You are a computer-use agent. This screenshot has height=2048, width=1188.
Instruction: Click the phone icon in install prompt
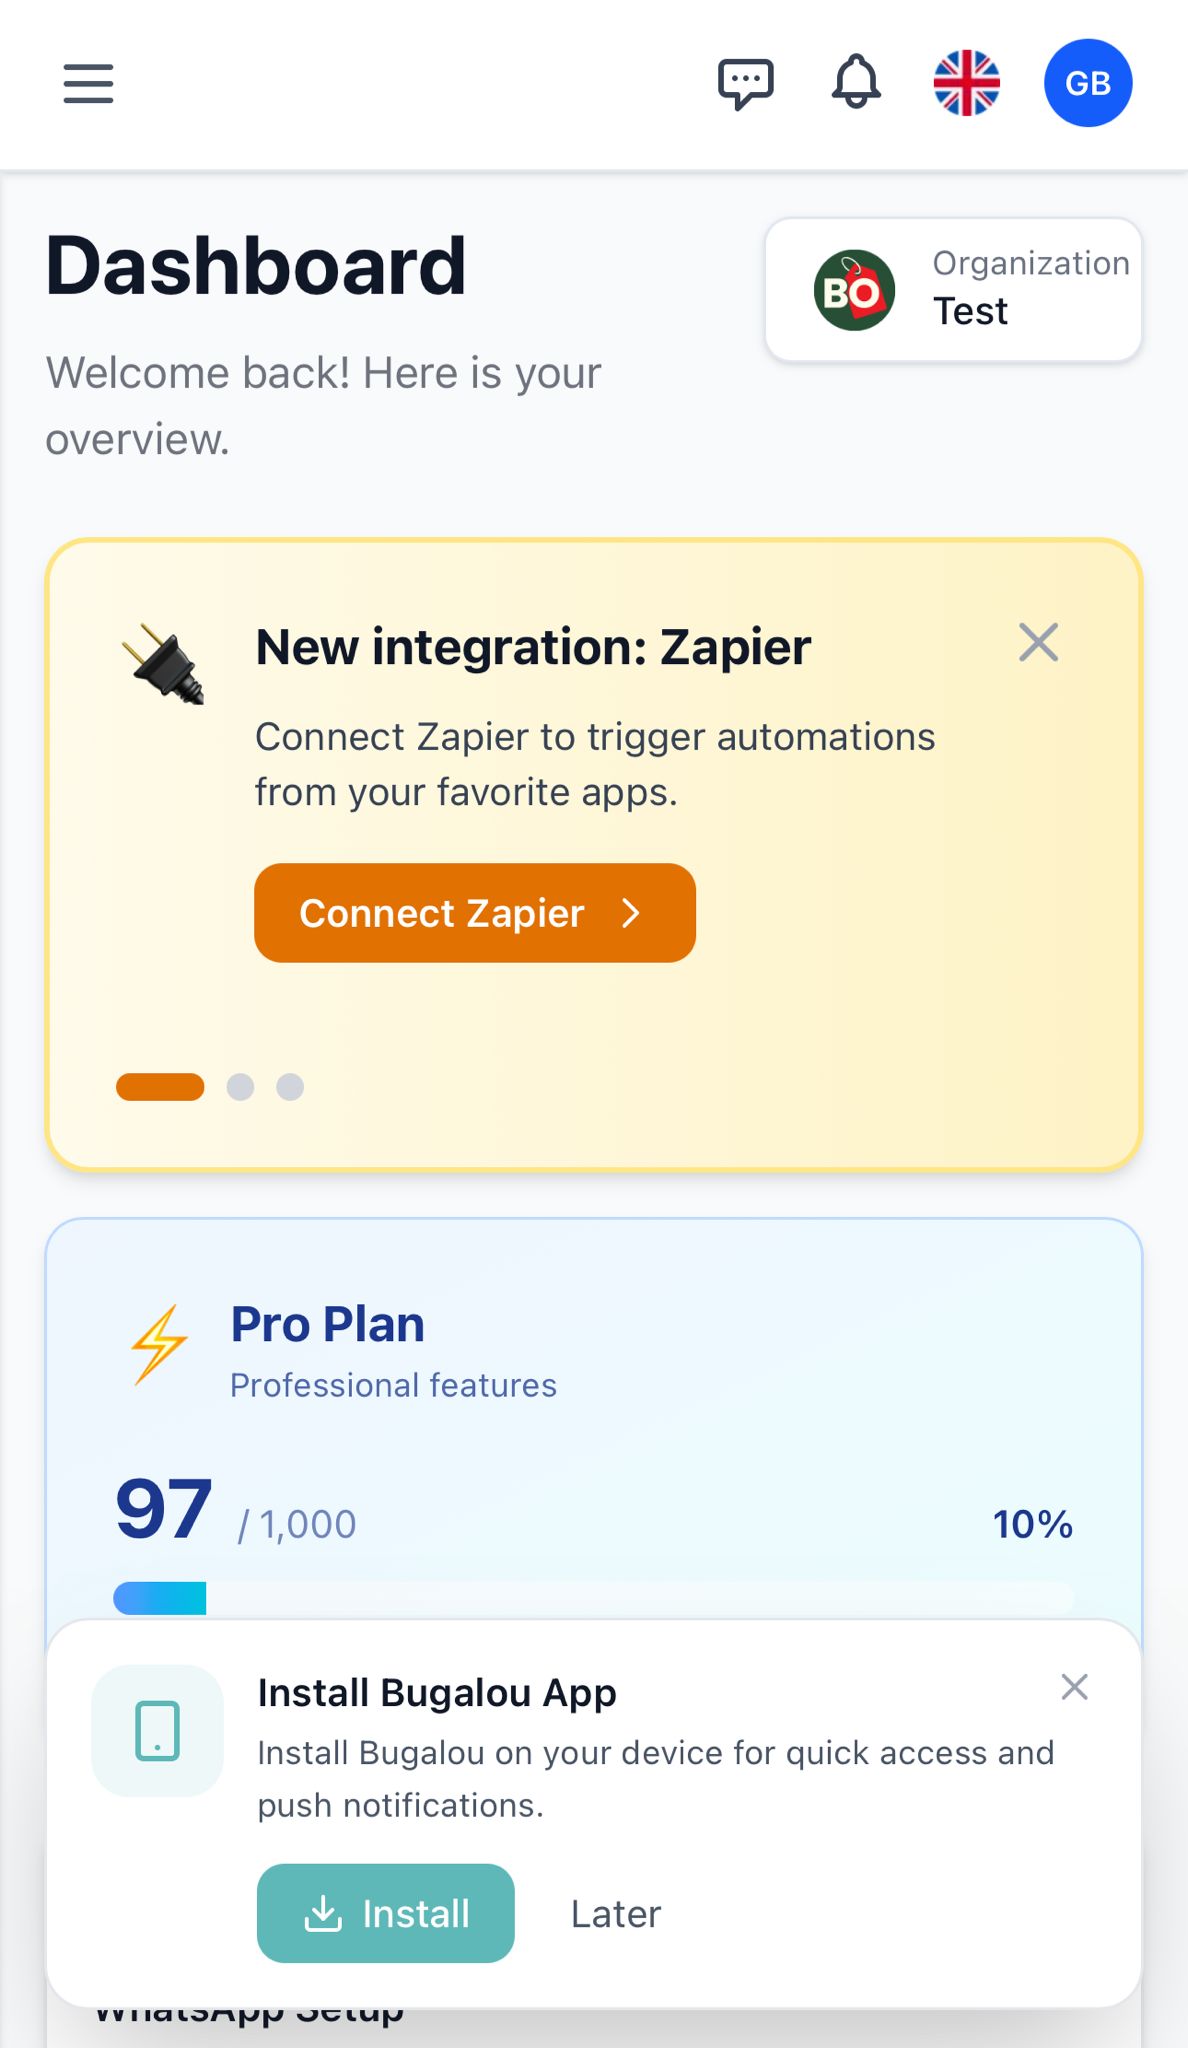click(x=158, y=1730)
